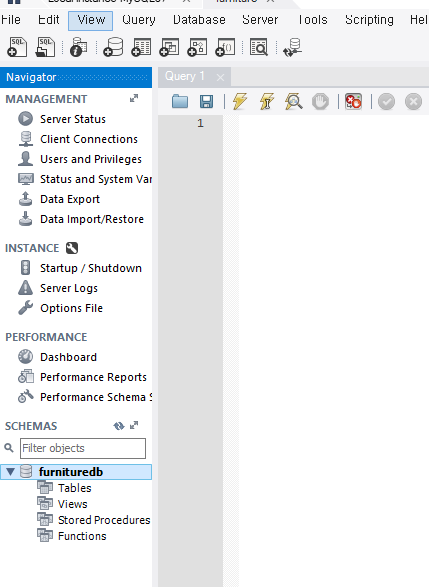This screenshot has height=587, width=429.
Task: Select Views under furnituredb
Action: (x=73, y=504)
